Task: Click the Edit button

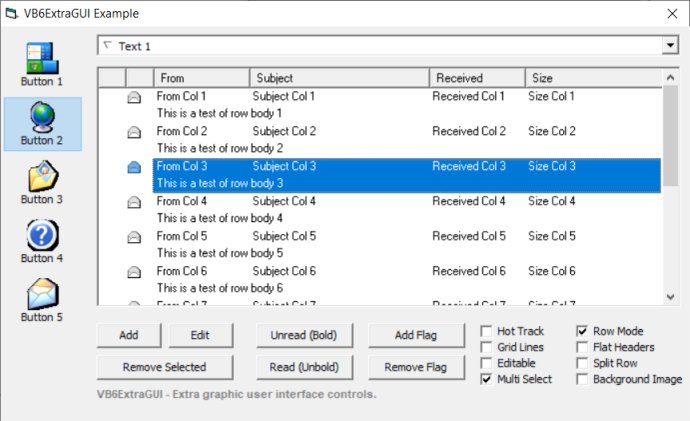Action: pyautogui.click(x=200, y=335)
